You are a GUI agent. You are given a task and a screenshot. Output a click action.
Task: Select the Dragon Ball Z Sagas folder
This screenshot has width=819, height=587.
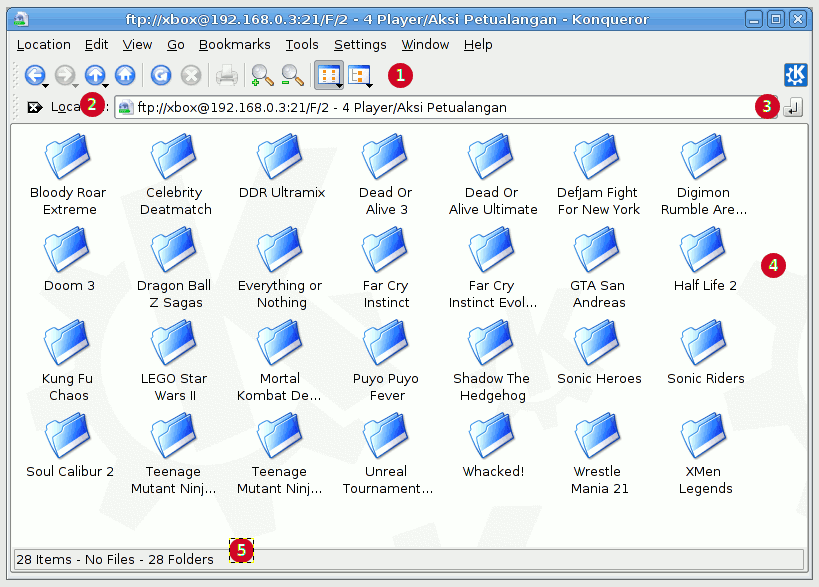[x=174, y=268]
